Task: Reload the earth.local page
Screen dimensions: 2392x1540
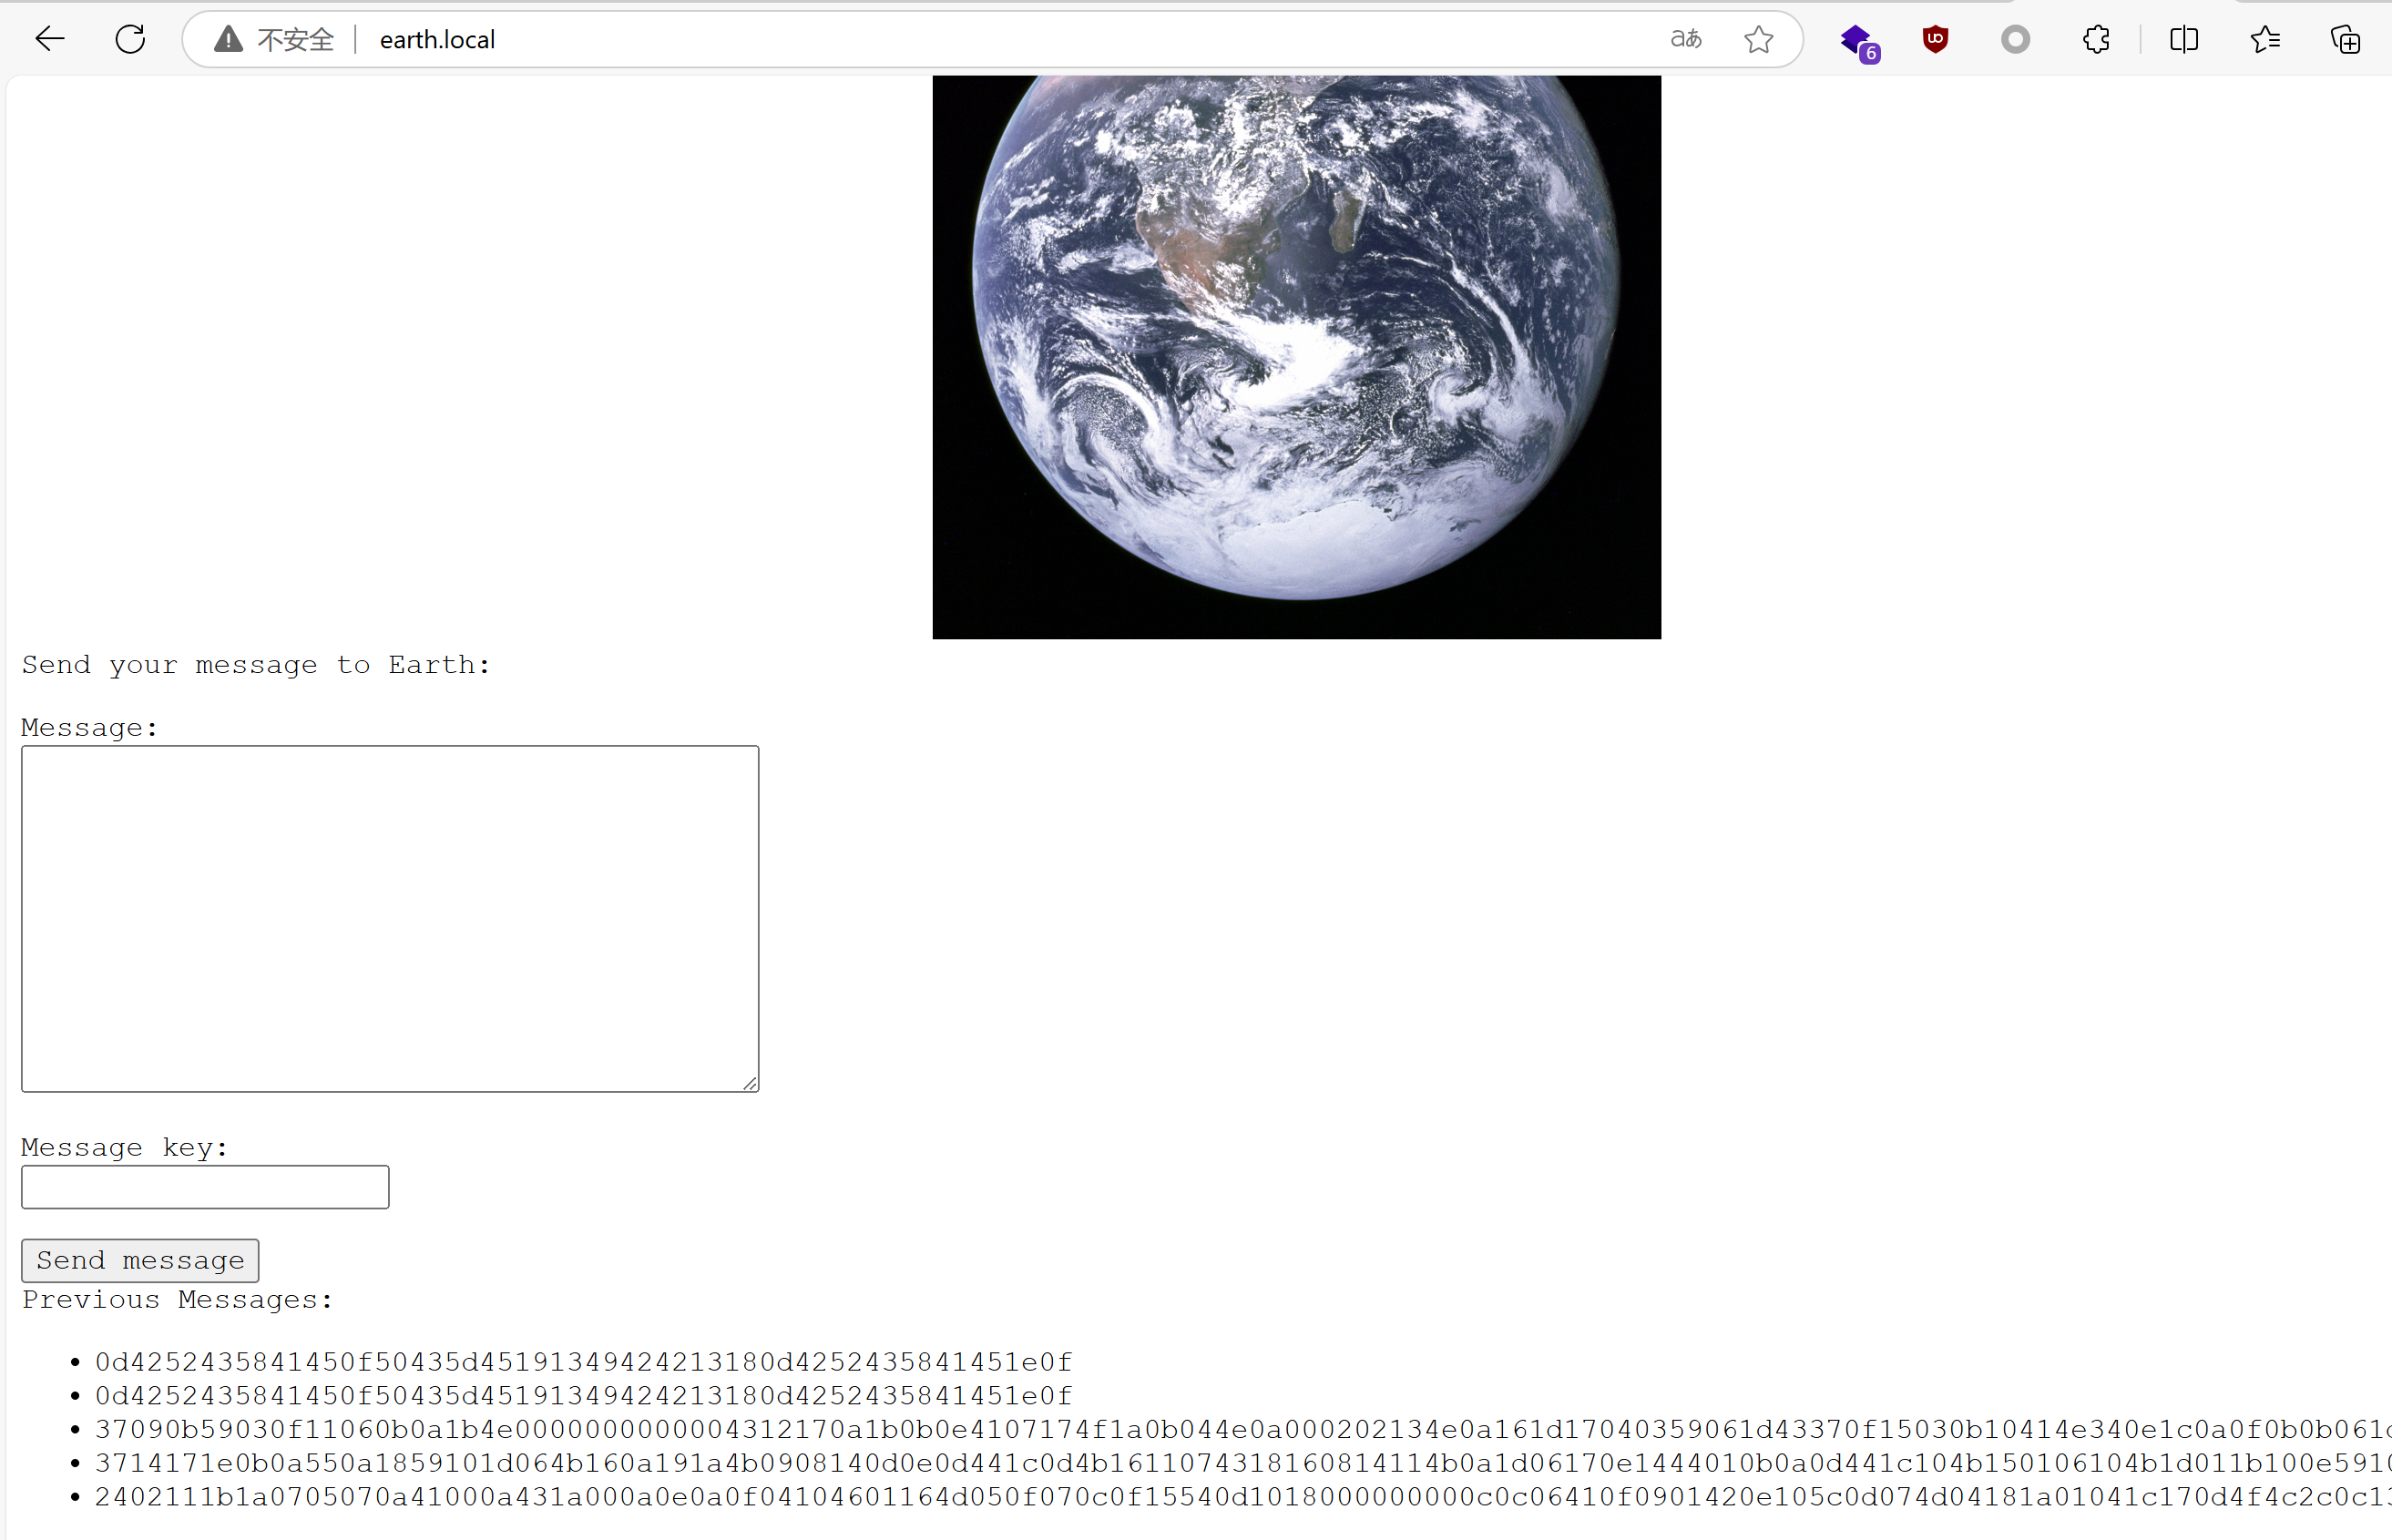Action: tap(130, 39)
